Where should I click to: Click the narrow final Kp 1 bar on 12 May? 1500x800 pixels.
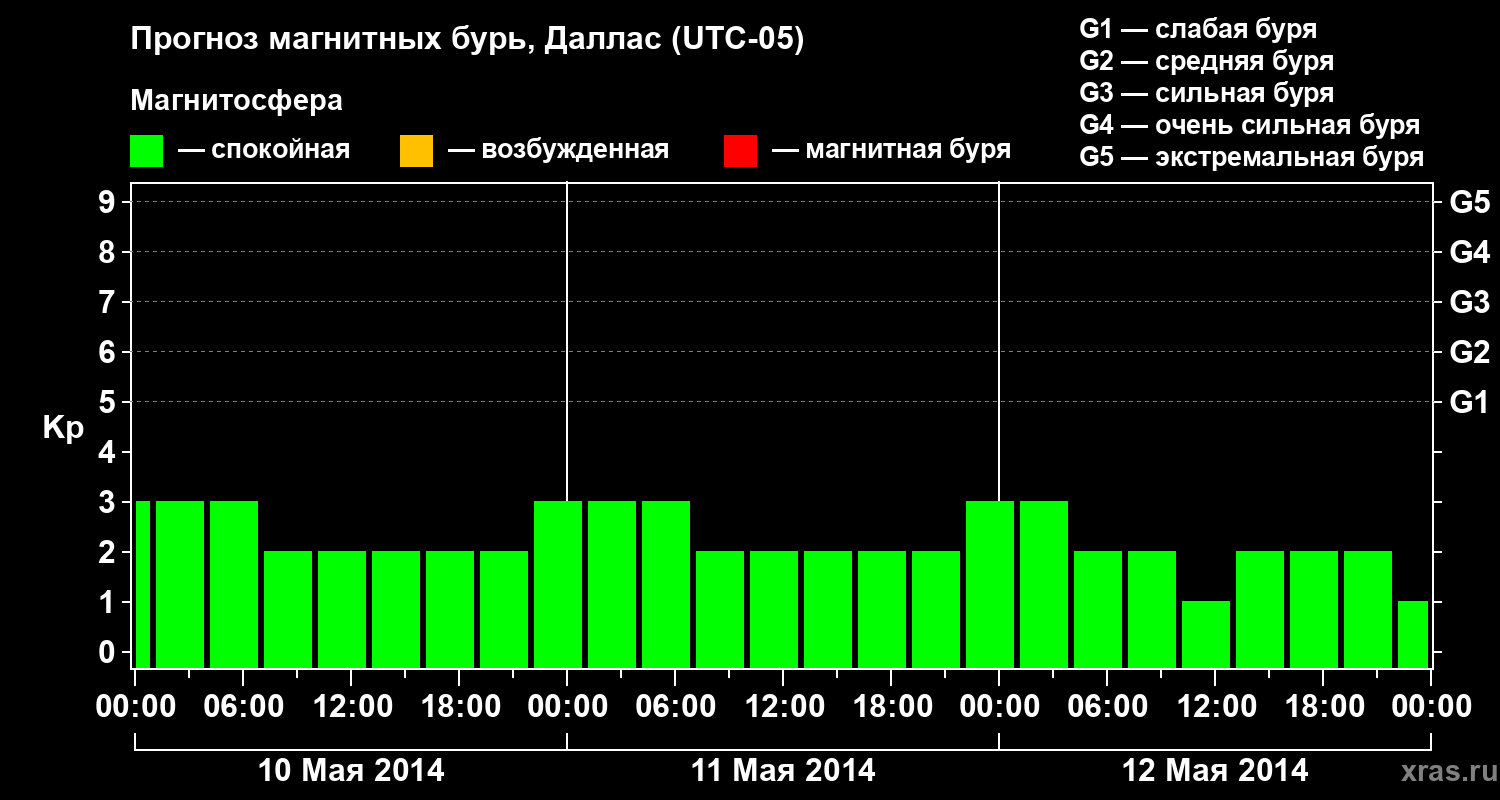point(1413,634)
